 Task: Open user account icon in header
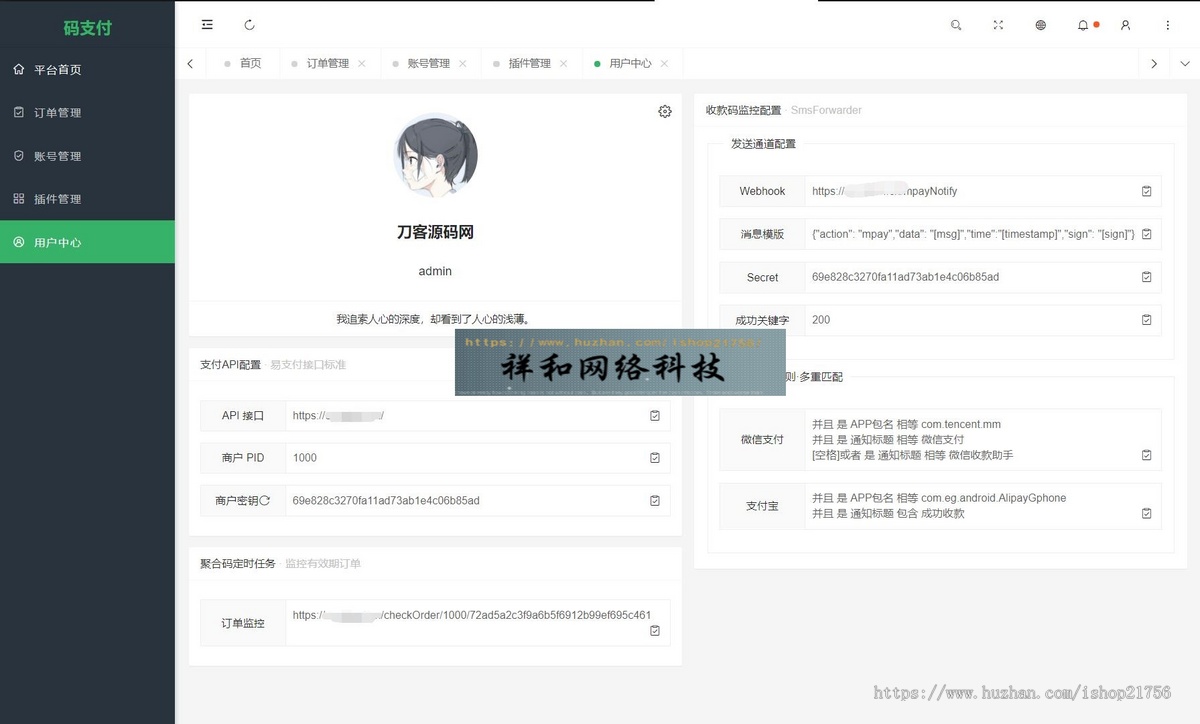click(1125, 25)
